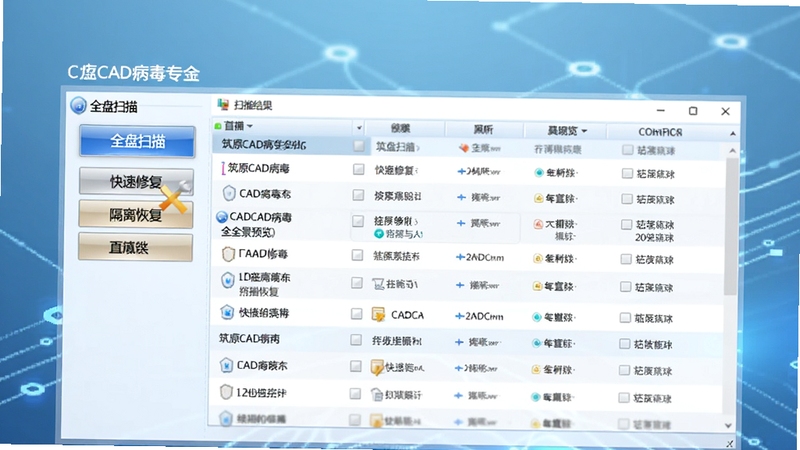
Task: Click the crossed tools icon on 快速修复 button
Action: coord(176,196)
